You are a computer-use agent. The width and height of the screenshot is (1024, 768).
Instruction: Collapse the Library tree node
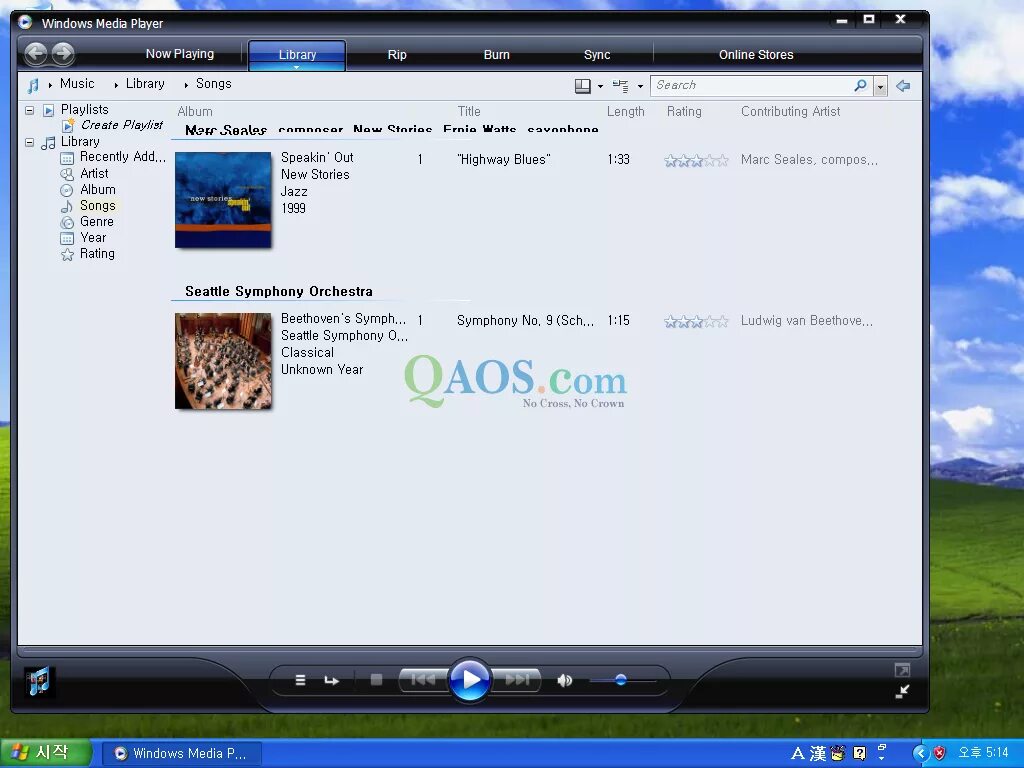tap(29, 142)
